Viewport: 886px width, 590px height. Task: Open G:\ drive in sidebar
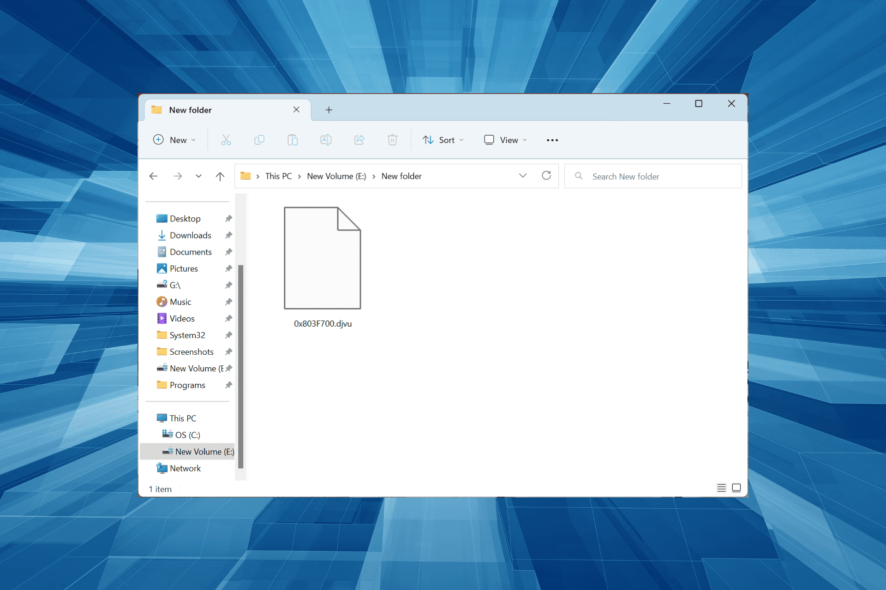click(x=175, y=285)
